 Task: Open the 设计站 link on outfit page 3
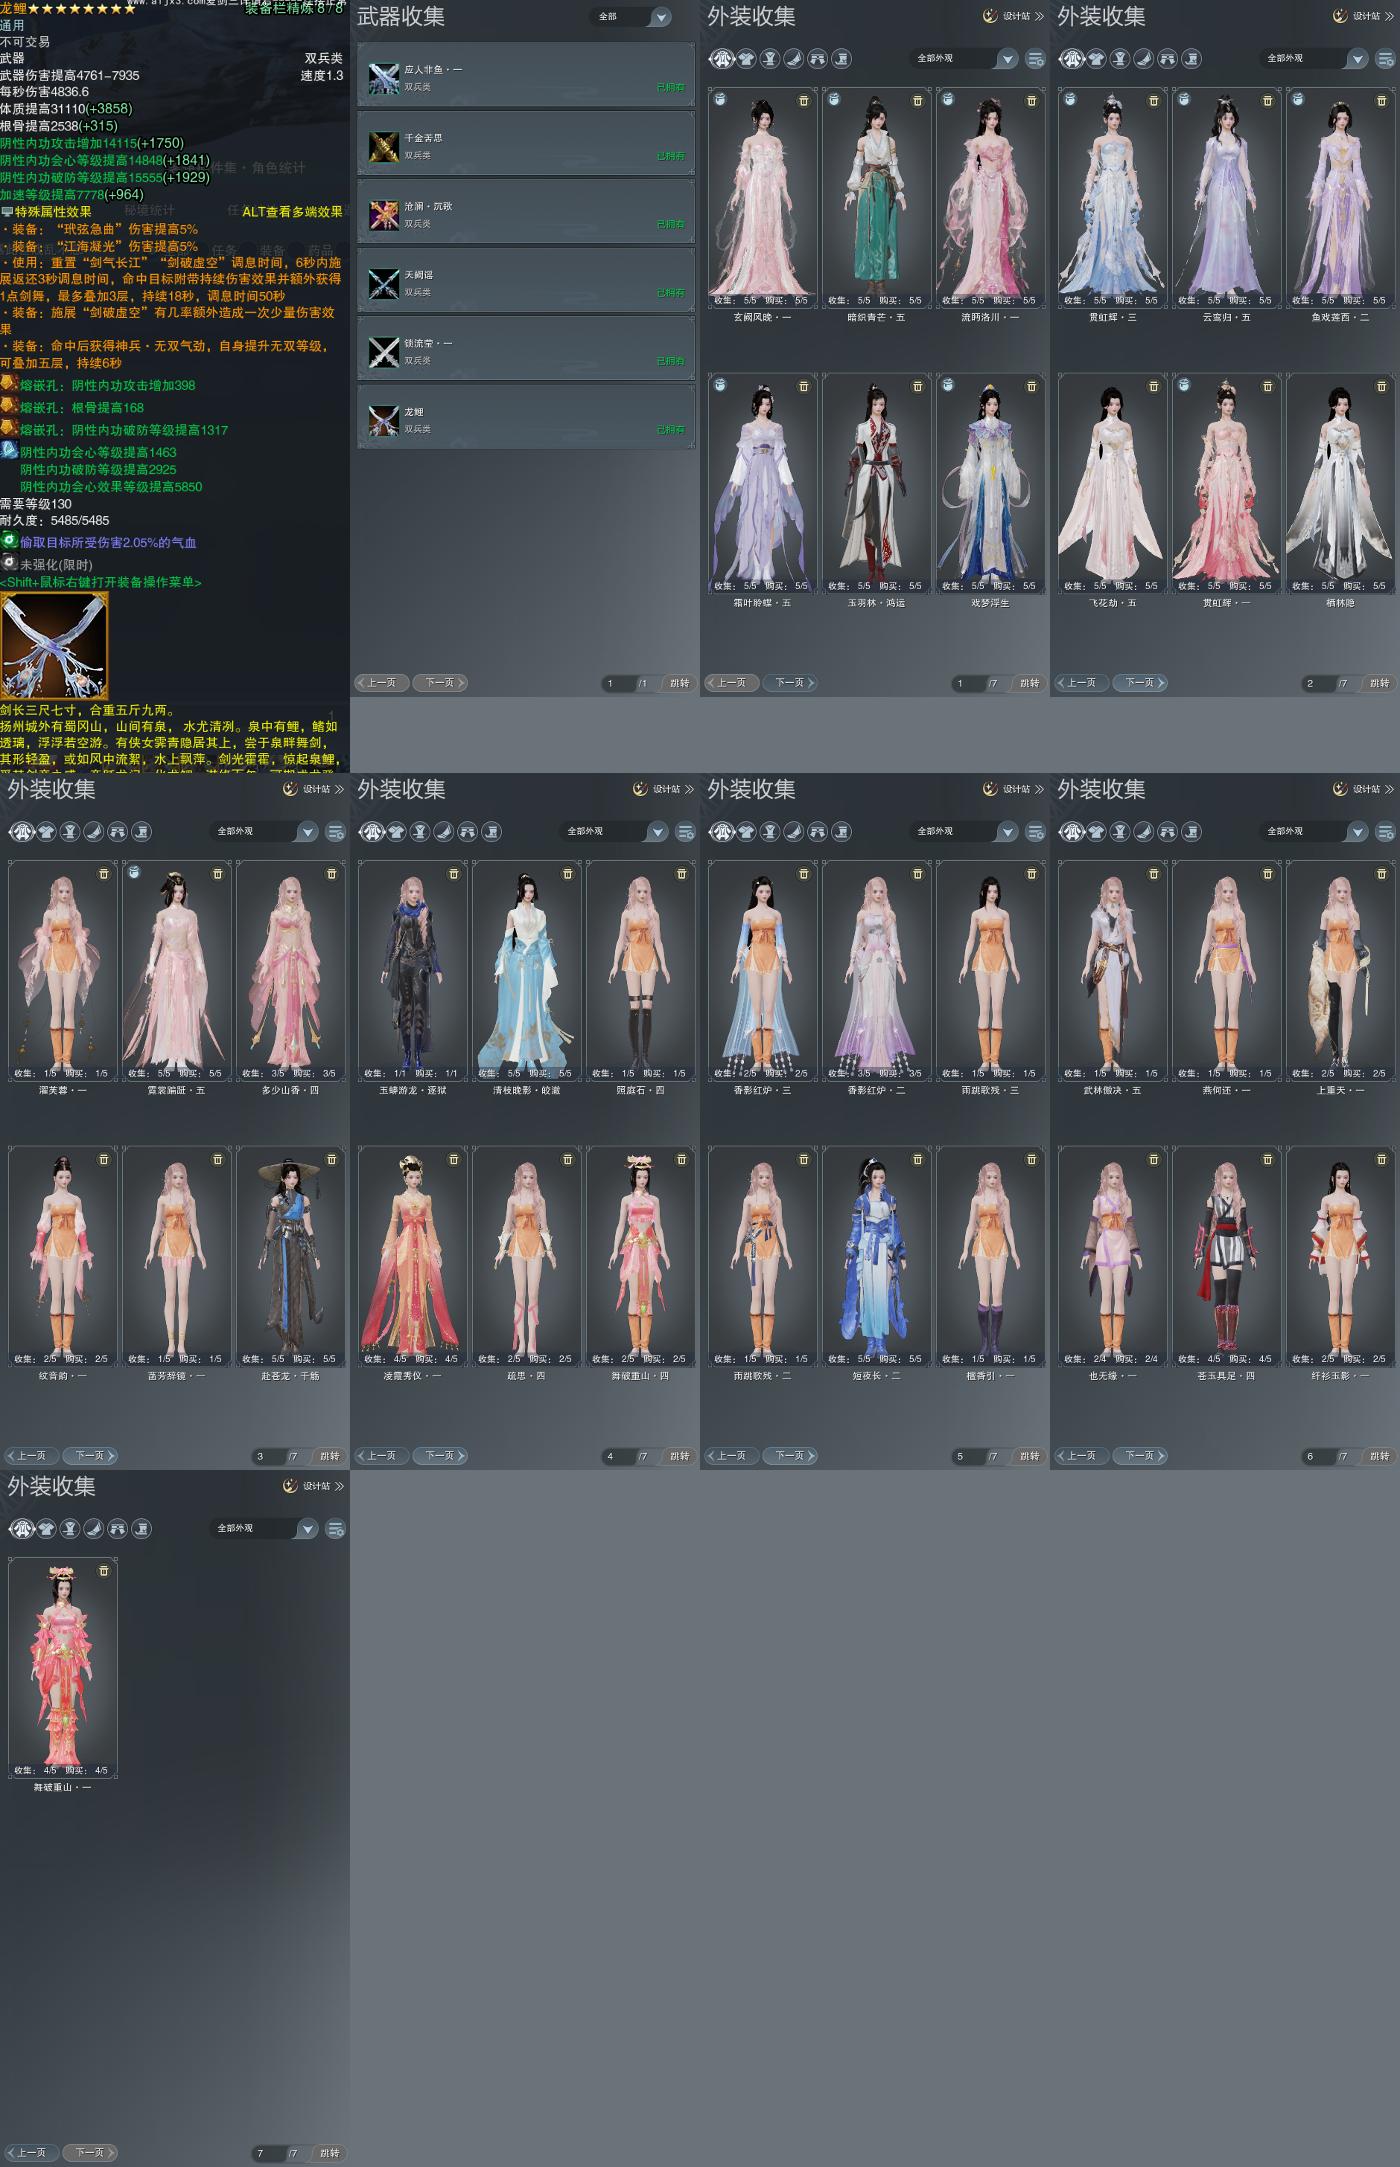click(x=313, y=789)
